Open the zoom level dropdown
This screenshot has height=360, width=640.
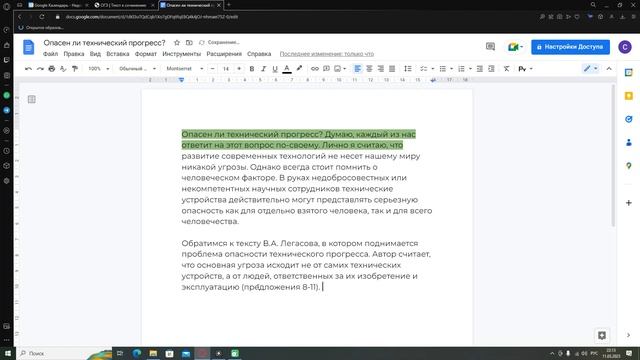click(x=98, y=69)
